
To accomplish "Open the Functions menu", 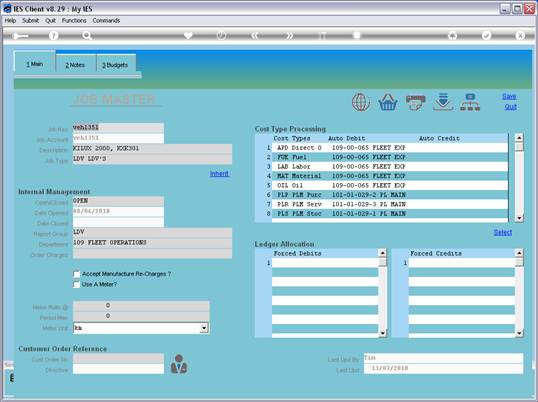I will [x=74, y=21].
